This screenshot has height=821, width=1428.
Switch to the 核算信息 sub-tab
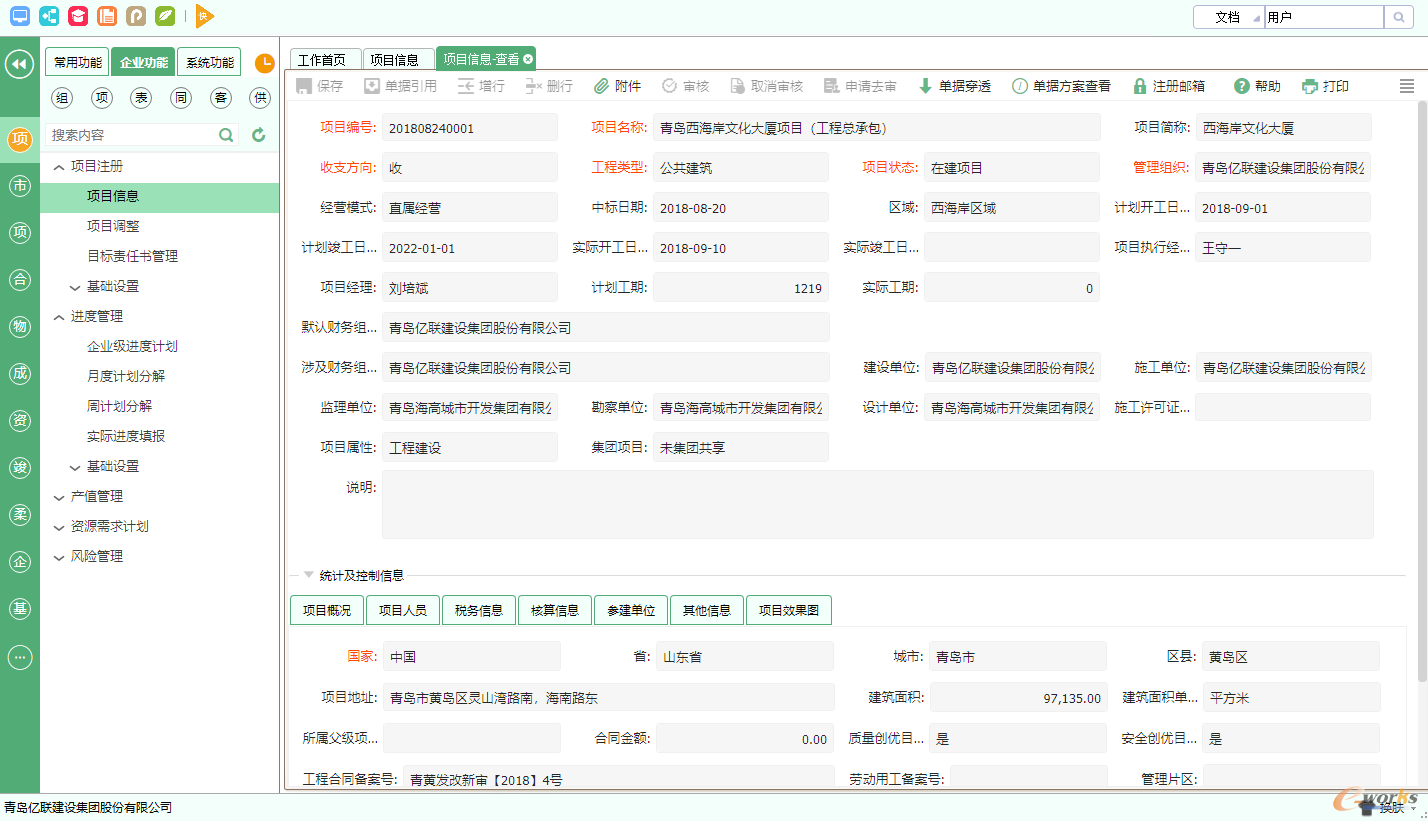coord(555,610)
